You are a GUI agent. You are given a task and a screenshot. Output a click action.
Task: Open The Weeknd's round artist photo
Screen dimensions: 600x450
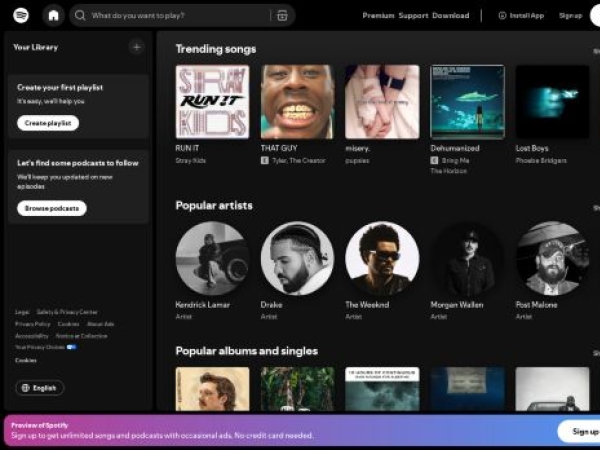(382, 258)
